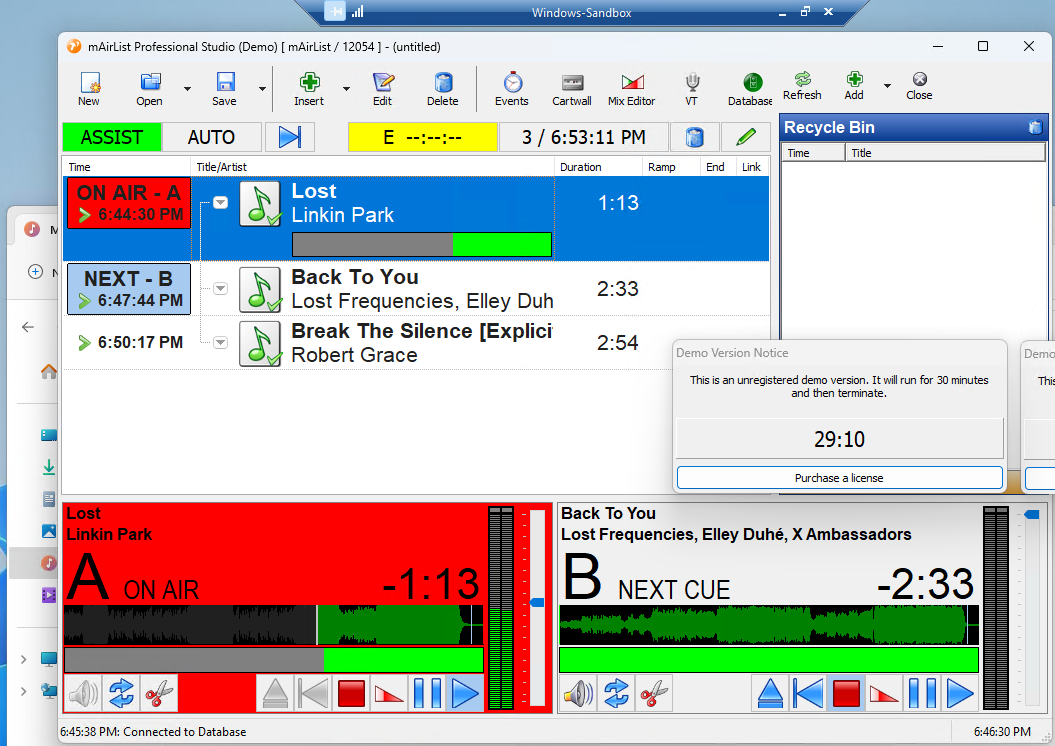Create a new playlist with New

click(89, 89)
